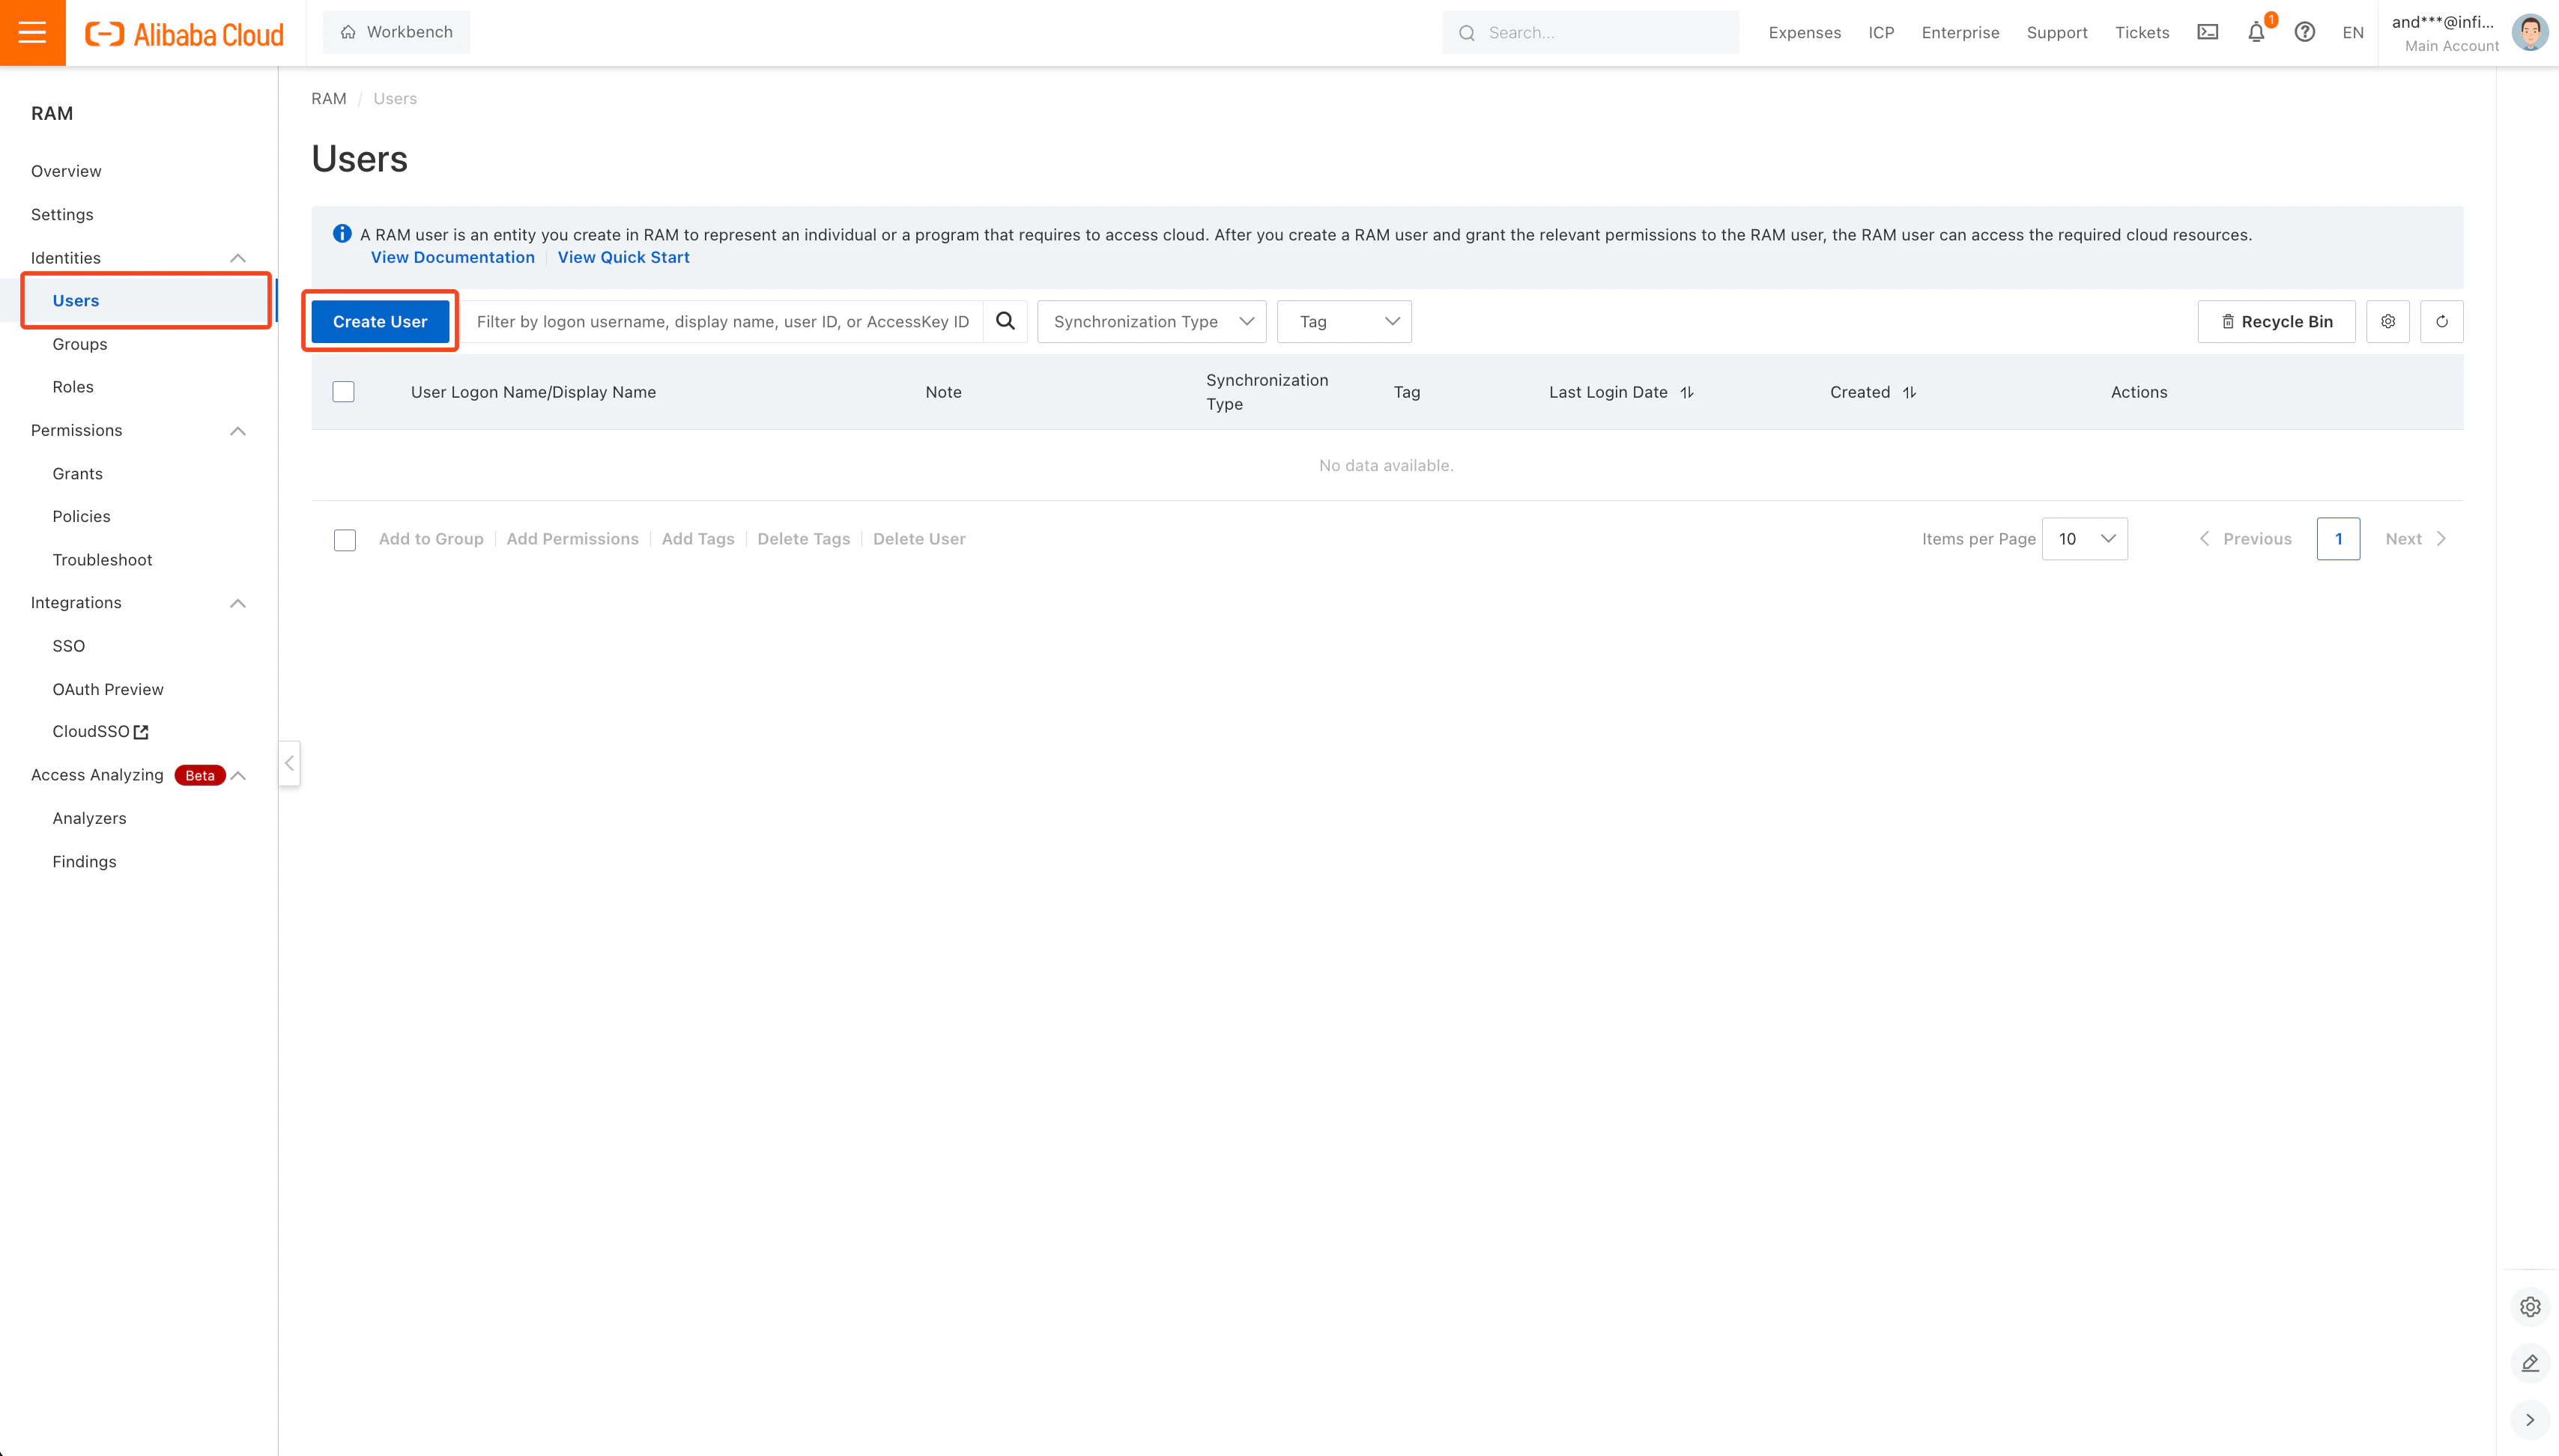Expand the right side panel arrow
2559x1456 pixels.
[x=2530, y=1419]
